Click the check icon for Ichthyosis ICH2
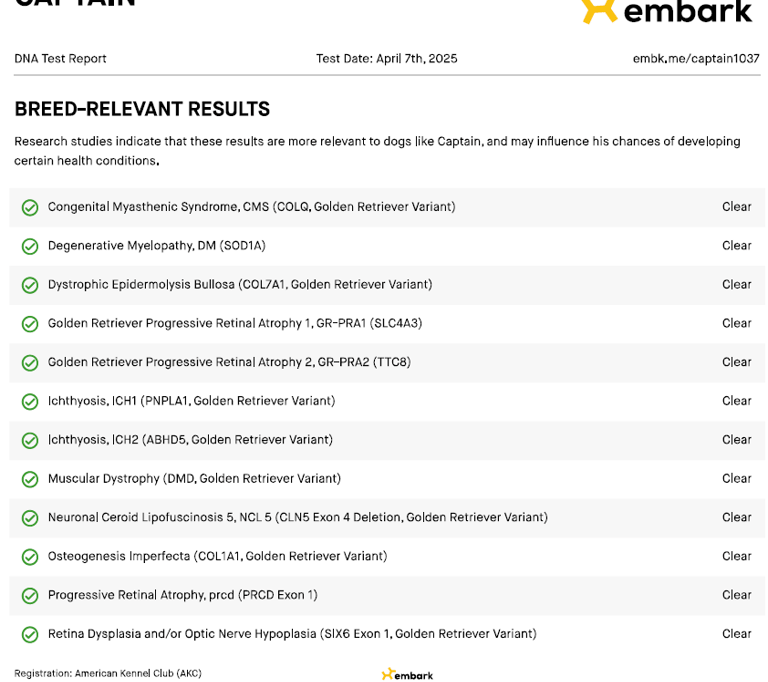Viewport: 768px width, 682px height. [30, 440]
